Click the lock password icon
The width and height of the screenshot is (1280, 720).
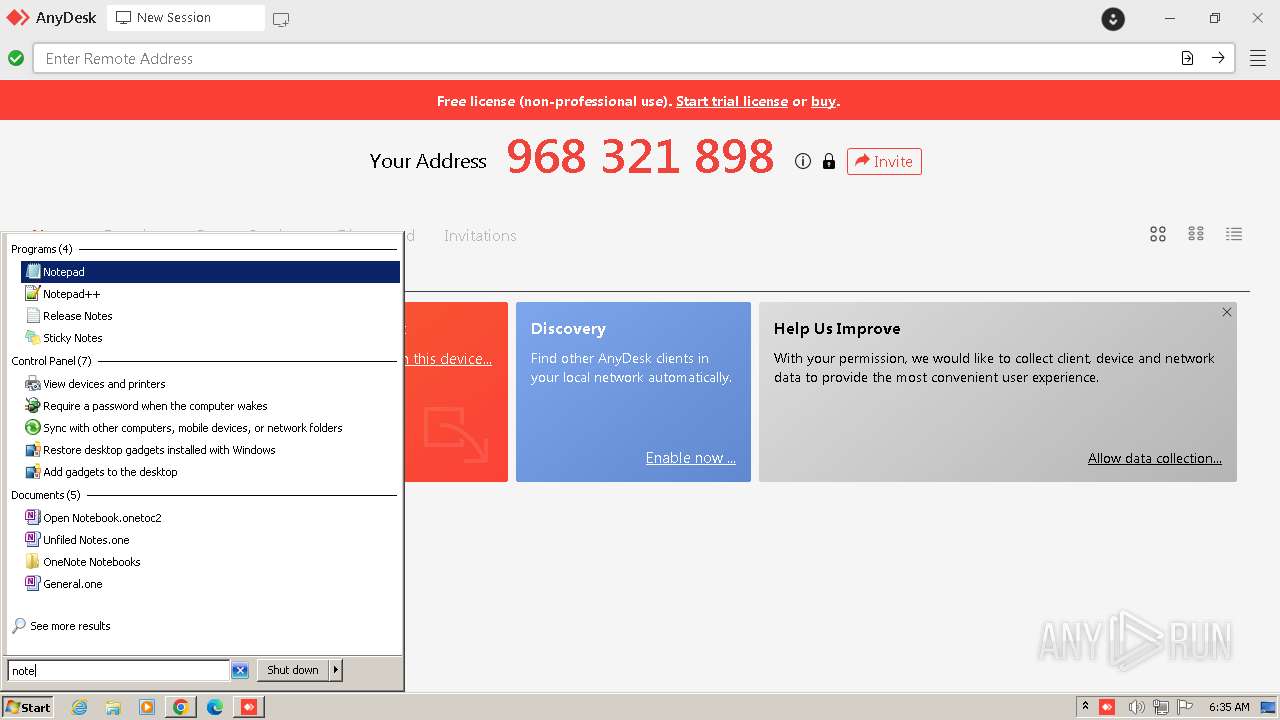pos(828,161)
